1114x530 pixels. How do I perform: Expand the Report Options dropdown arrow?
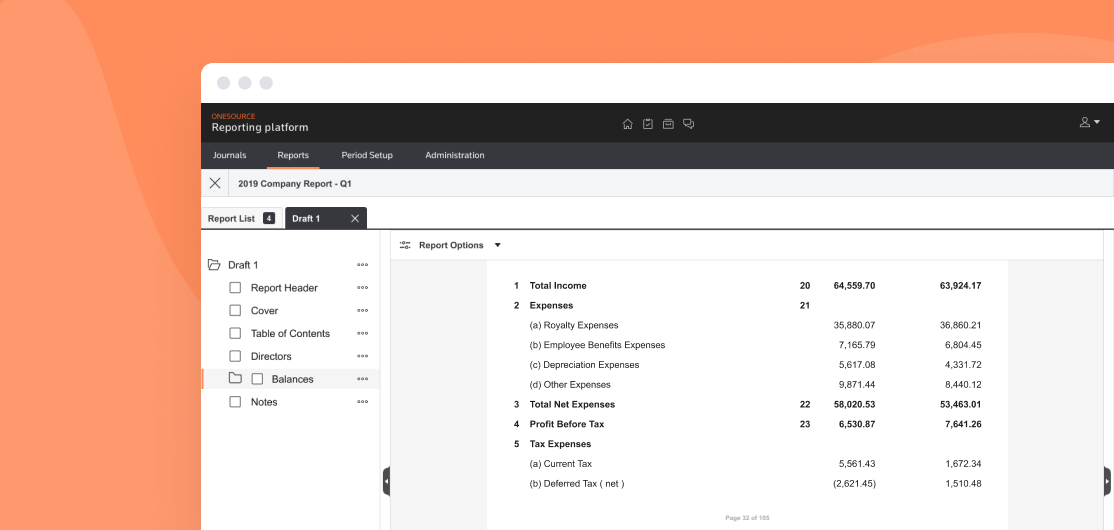click(498, 245)
